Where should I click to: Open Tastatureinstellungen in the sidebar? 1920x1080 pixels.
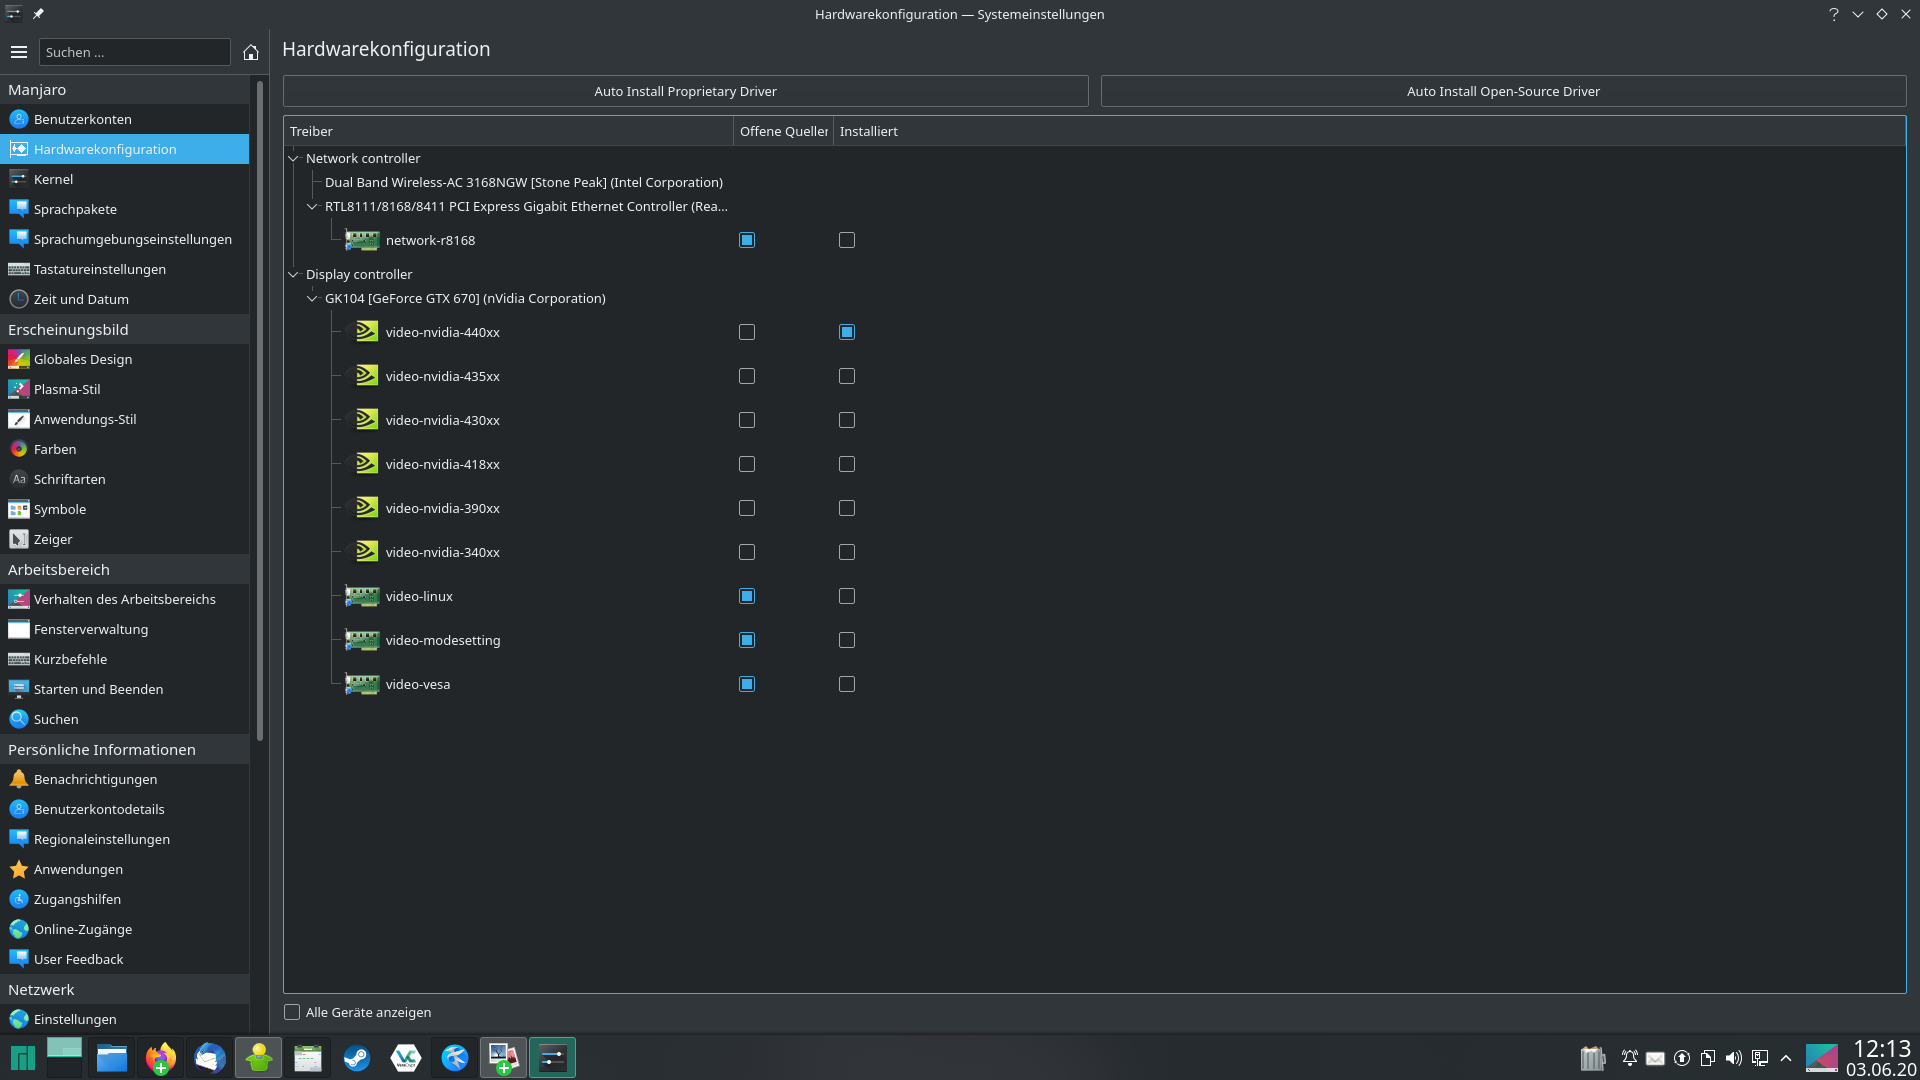coord(124,269)
